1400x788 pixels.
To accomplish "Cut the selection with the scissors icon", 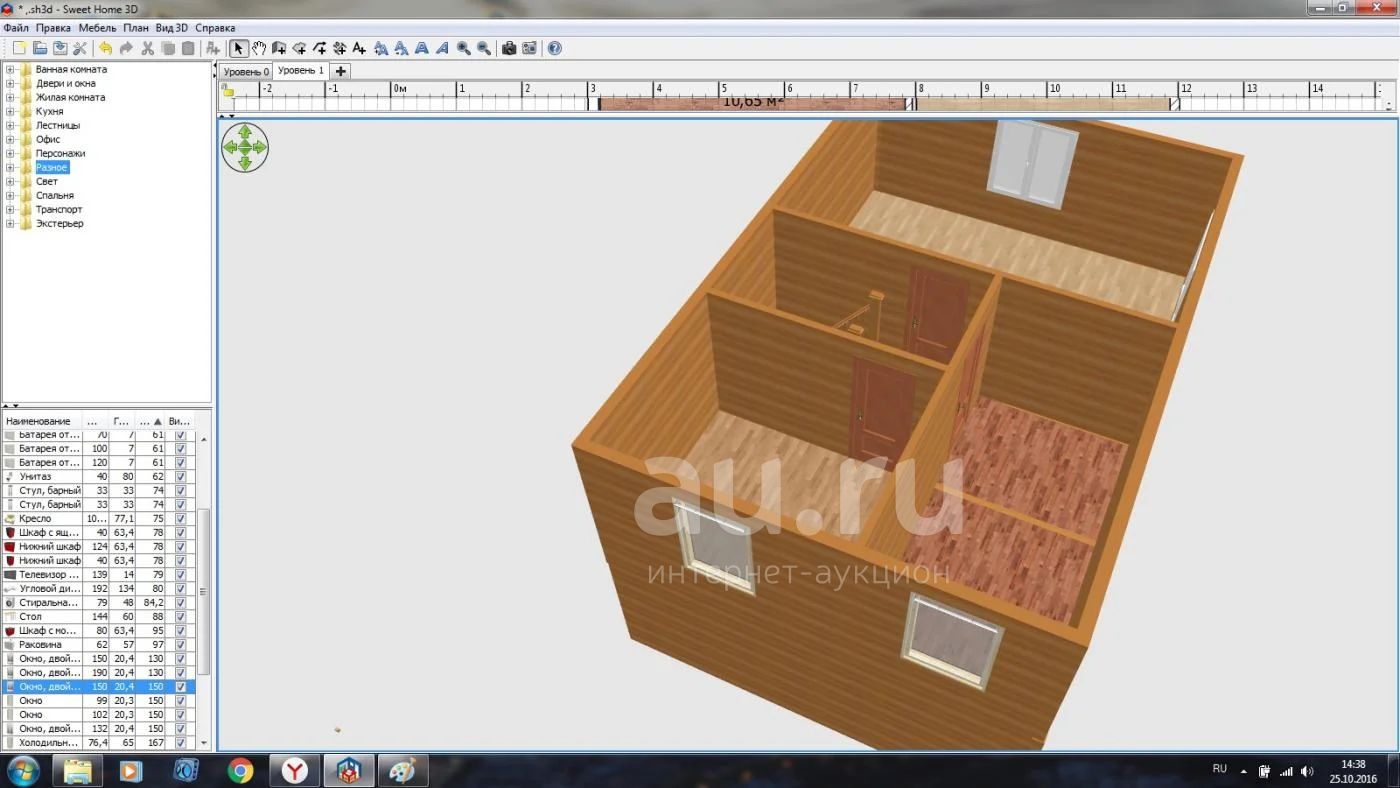I will (147, 48).
